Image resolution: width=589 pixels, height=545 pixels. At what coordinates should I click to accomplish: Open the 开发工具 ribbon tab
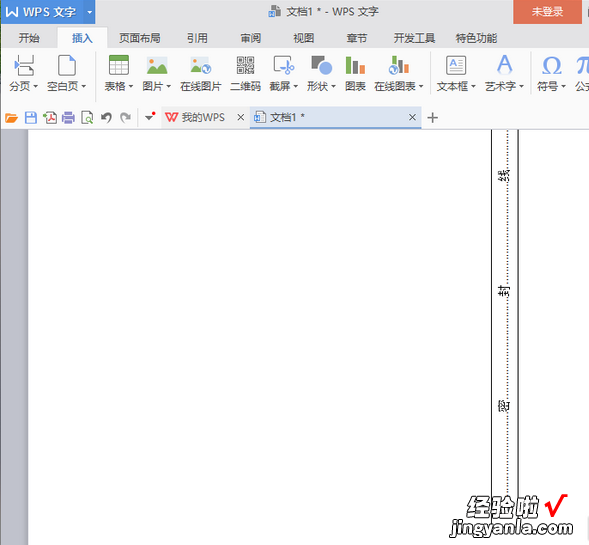coord(414,38)
